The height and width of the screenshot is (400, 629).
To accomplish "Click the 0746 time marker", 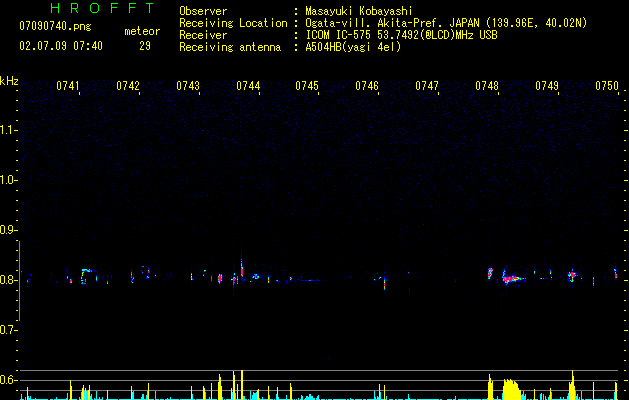I will tap(367, 86).
